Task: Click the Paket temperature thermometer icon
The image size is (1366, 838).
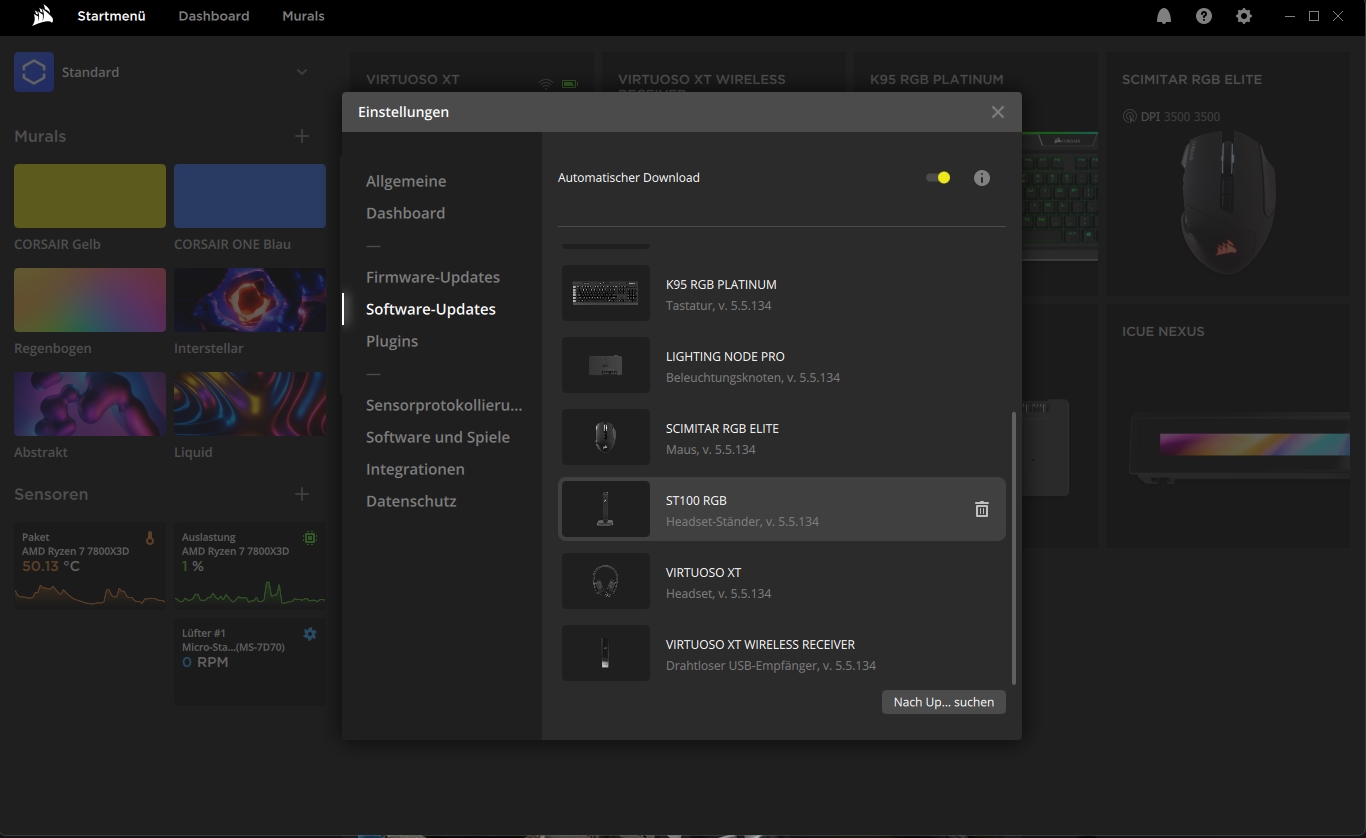Action: pyautogui.click(x=150, y=538)
